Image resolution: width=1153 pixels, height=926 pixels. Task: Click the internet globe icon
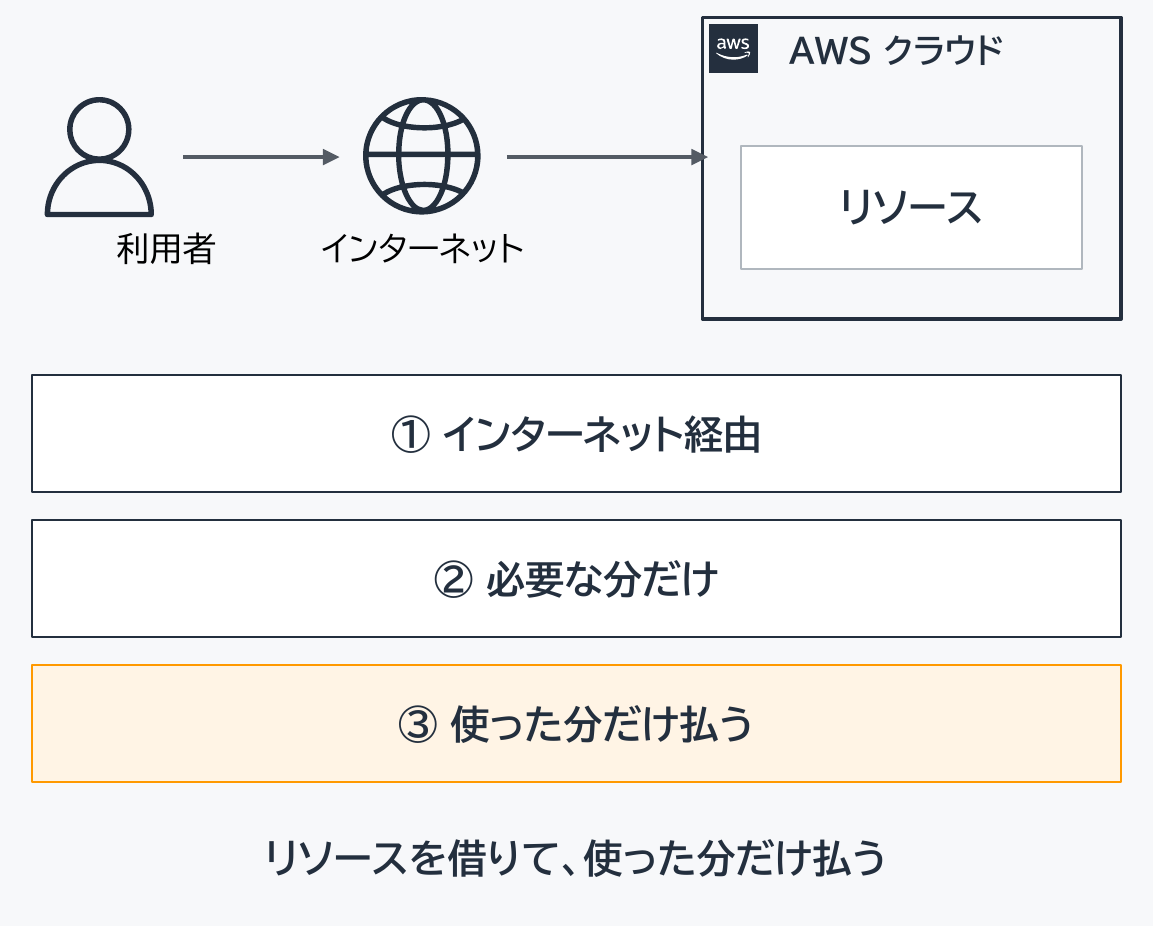point(421,156)
